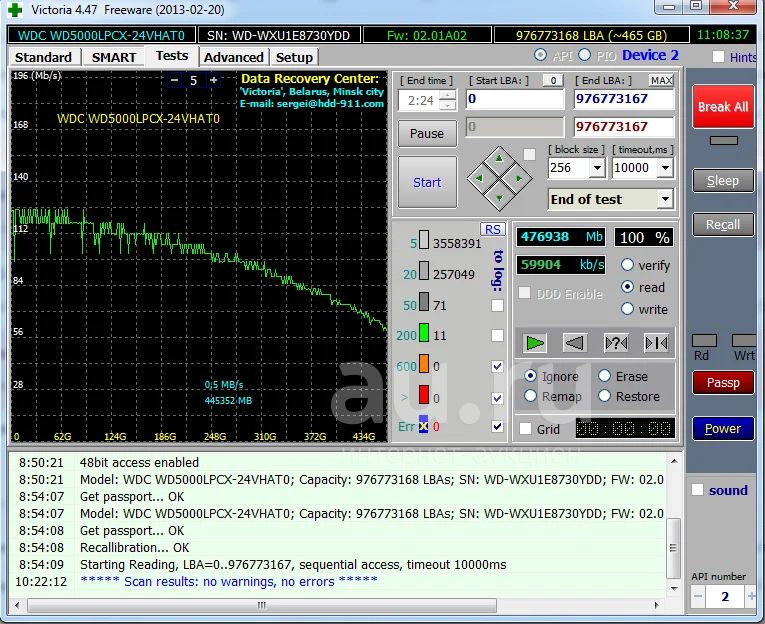Click the red slow block indicator
This screenshot has height=624, width=765.
pos(424,395)
